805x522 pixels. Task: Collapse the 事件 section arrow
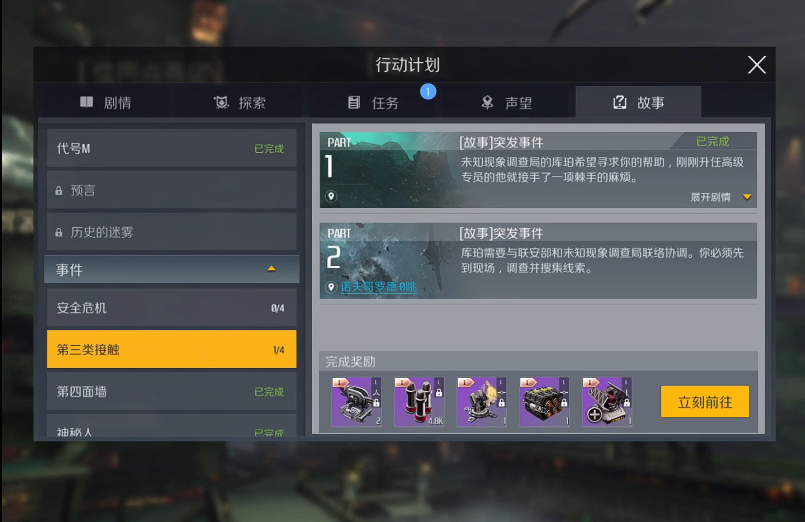pos(272,269)
